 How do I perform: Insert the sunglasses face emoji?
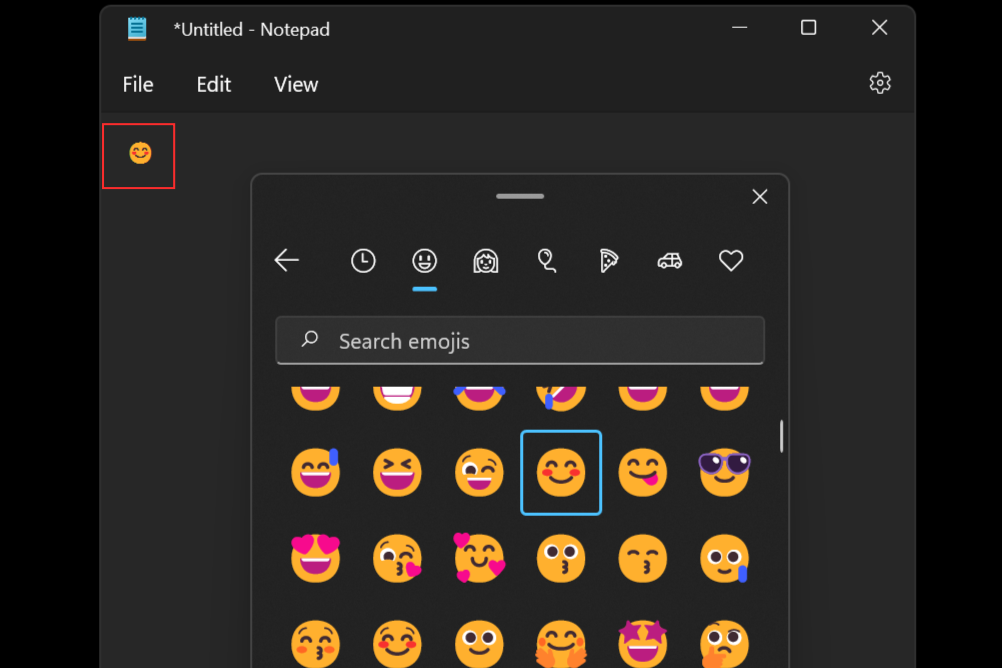pos(724,472)
